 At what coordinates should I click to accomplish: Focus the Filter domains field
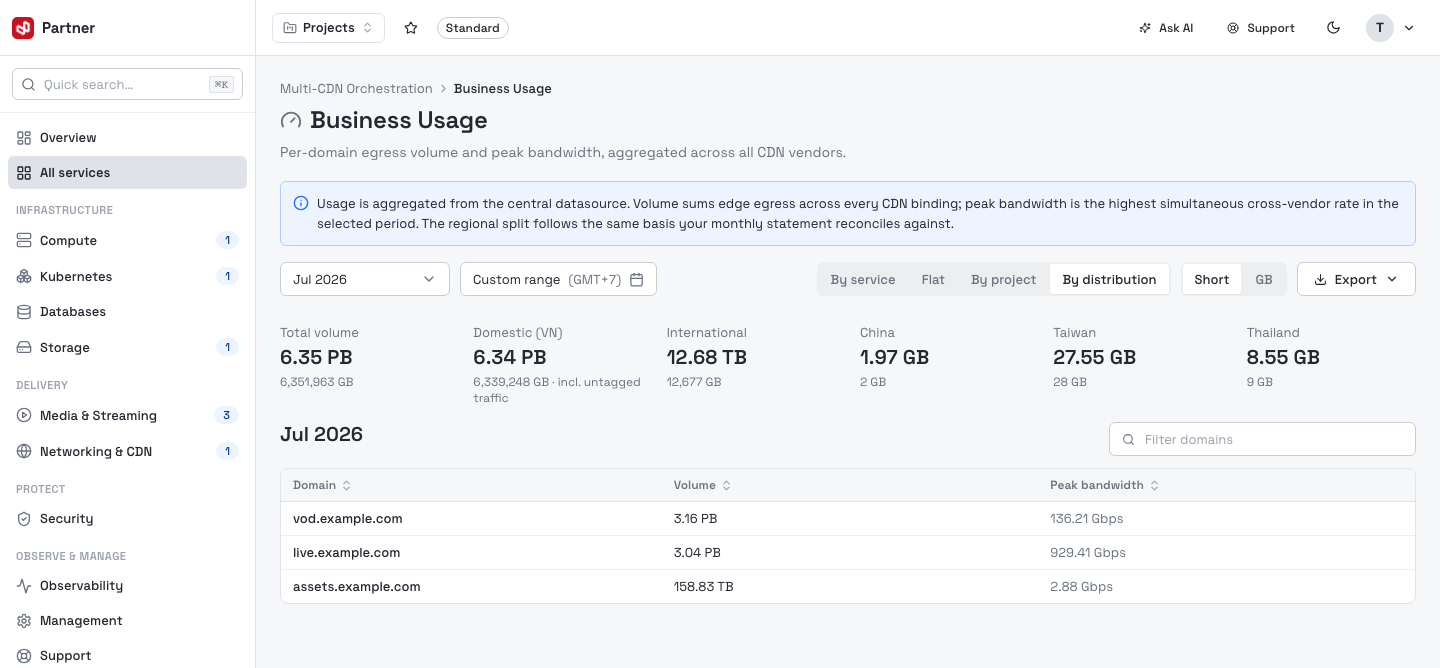point(1262,439)
